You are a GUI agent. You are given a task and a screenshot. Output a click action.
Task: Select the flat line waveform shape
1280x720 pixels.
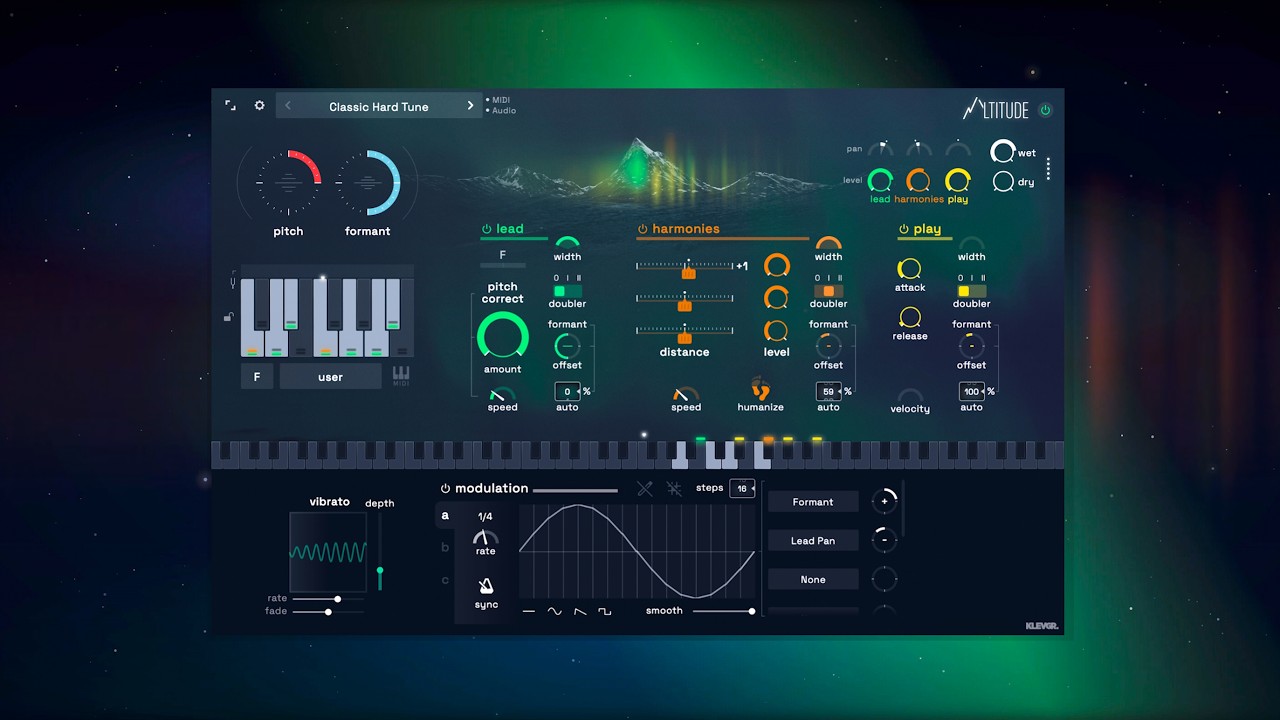click(529, 611)
